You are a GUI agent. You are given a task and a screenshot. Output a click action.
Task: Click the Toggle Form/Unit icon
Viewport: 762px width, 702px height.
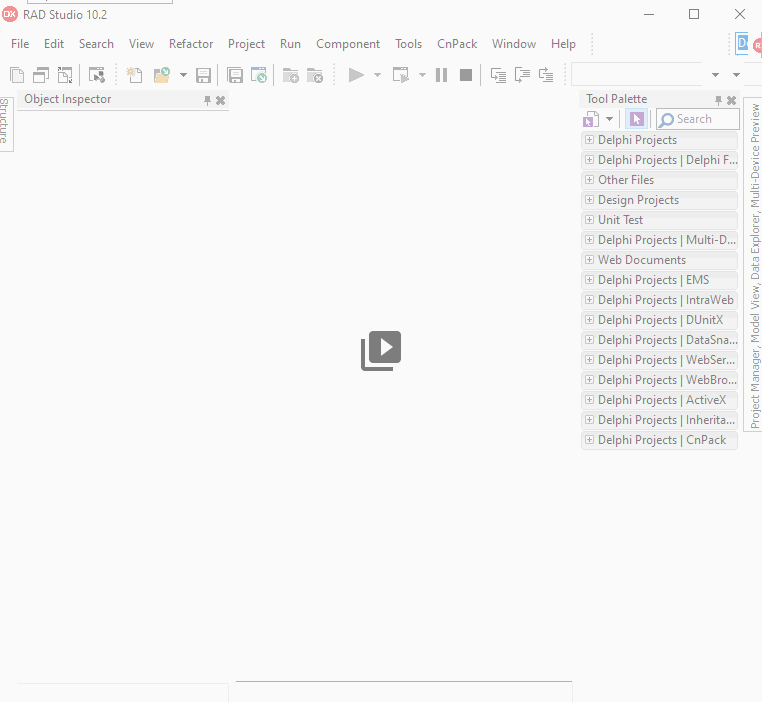(65, 75)
